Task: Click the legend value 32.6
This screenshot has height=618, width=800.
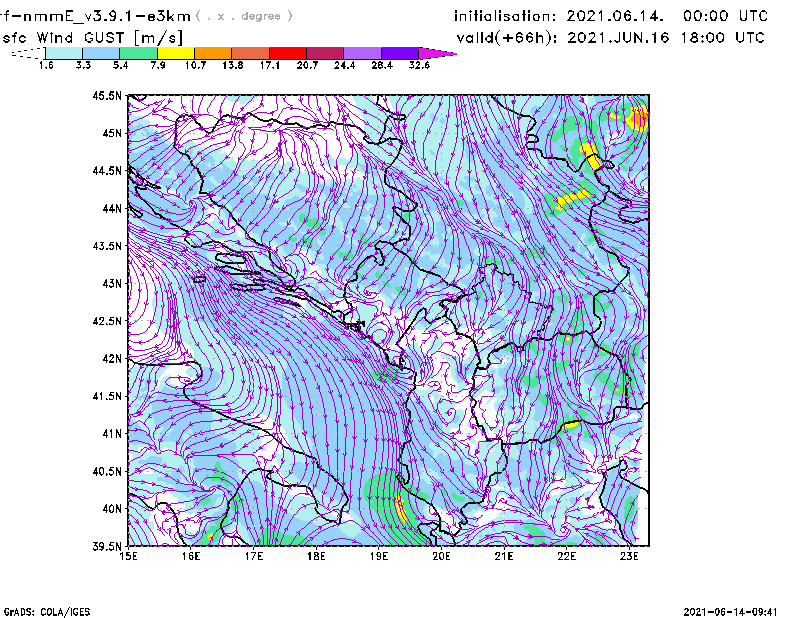Action: coord(419,65)
